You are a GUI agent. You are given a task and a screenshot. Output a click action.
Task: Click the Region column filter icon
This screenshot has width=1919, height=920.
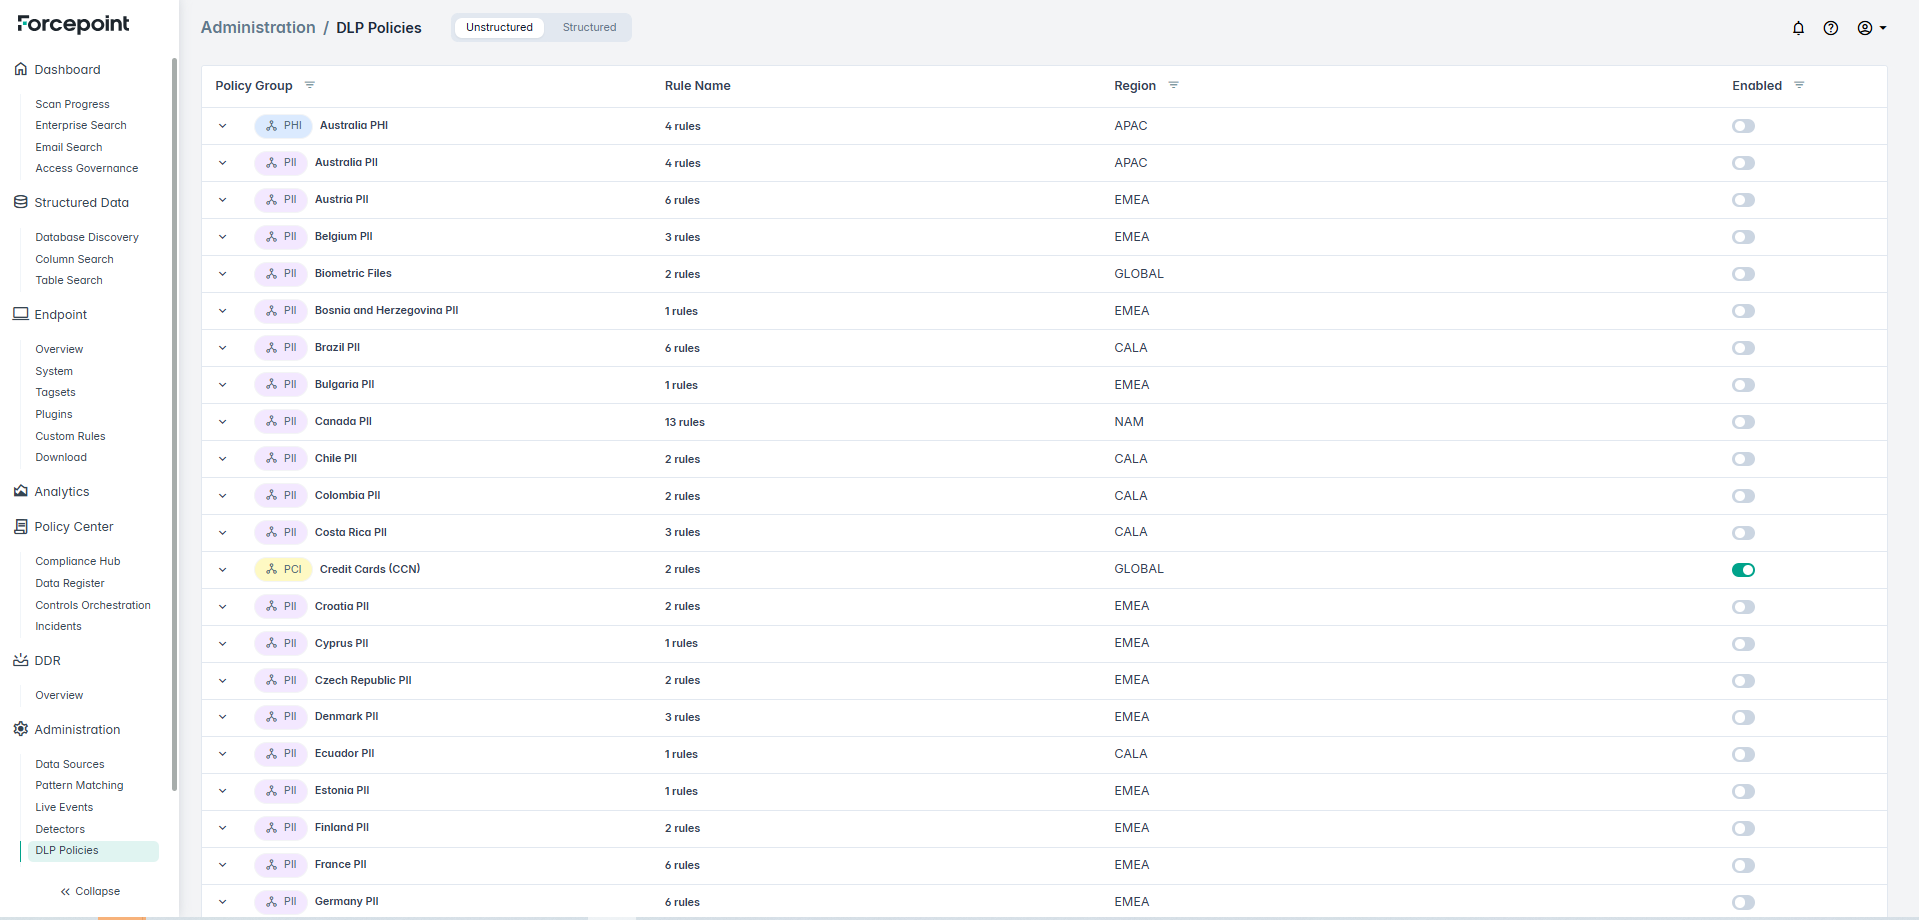click(x=1173, y=85)
